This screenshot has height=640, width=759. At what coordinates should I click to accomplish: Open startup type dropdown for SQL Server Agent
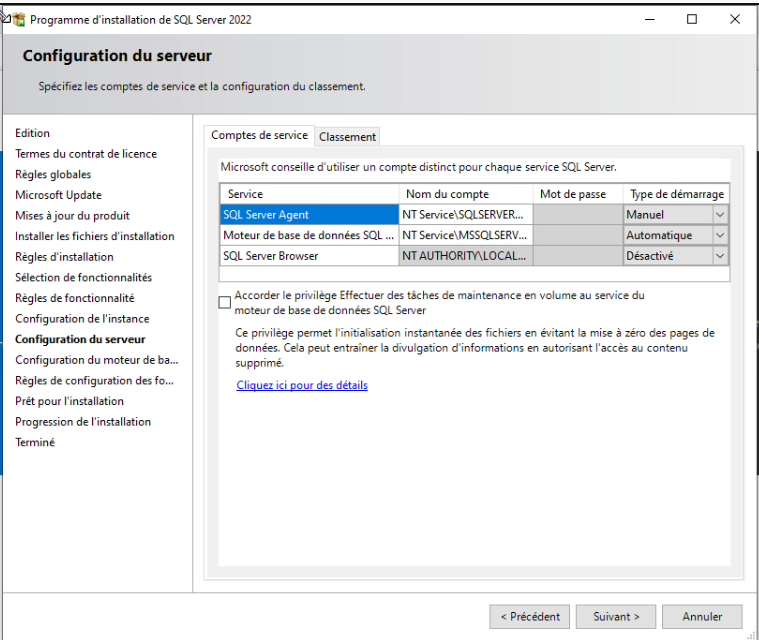(x=720, y=214)
